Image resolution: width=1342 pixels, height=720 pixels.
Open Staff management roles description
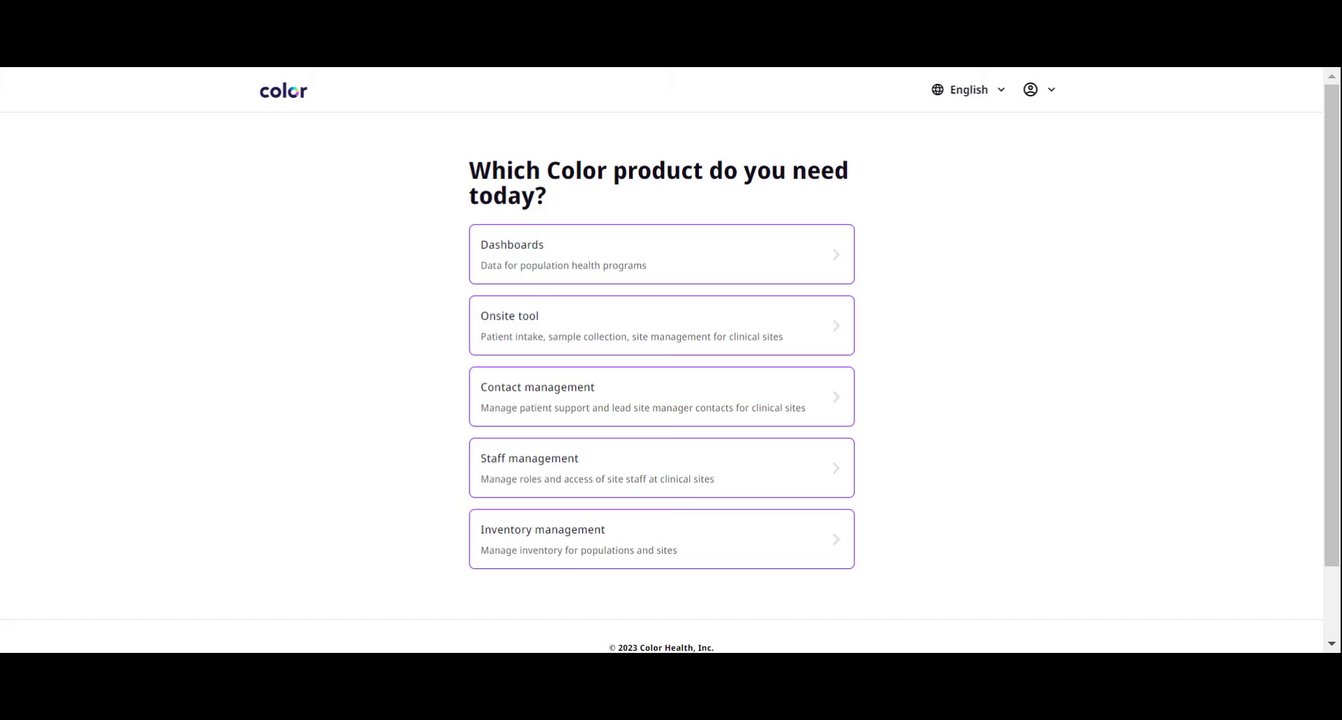[x=597, y=479]
